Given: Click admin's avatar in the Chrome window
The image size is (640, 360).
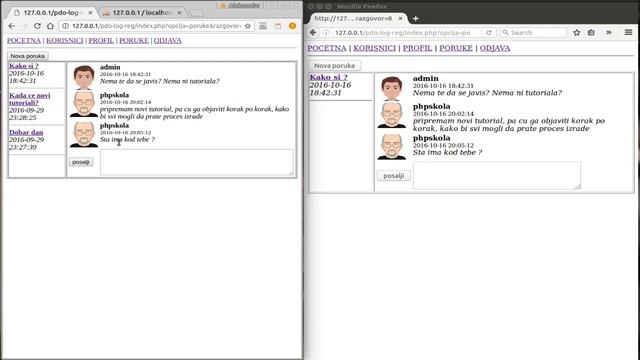Looking at the screenshot, I should click(x=84, y=77).
